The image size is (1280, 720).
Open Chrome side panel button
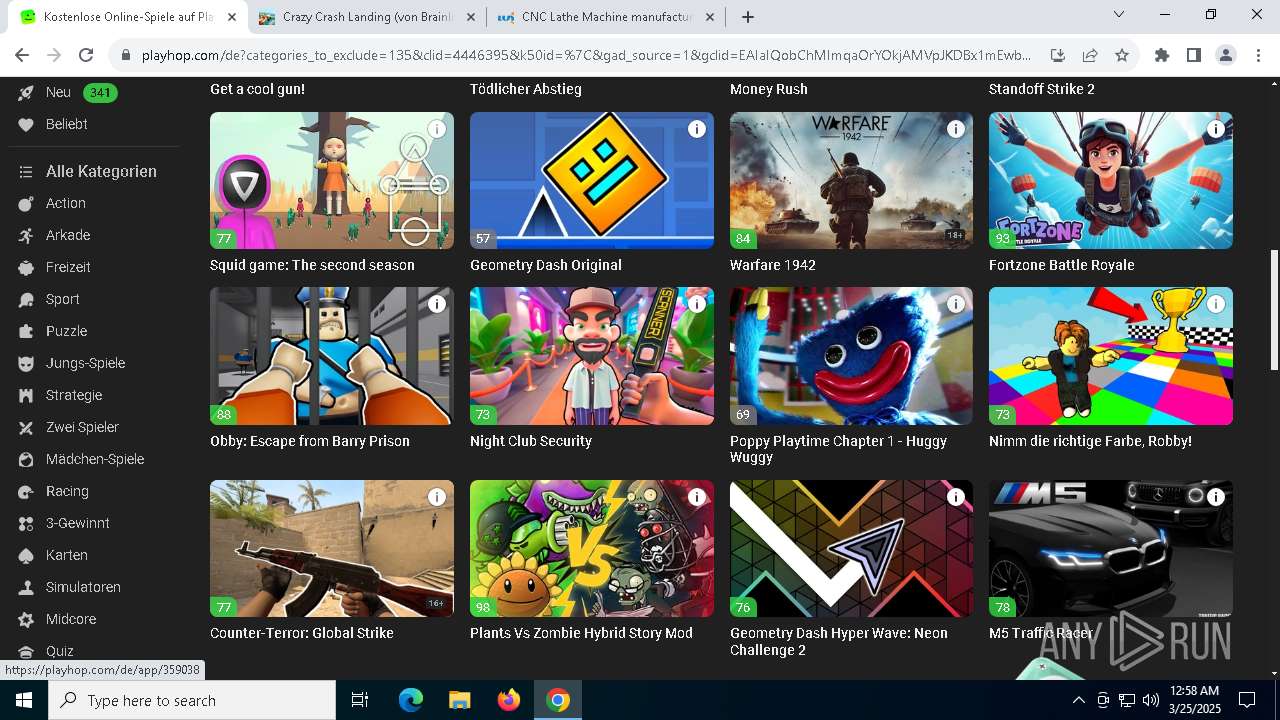click(x=1193, y=55)
